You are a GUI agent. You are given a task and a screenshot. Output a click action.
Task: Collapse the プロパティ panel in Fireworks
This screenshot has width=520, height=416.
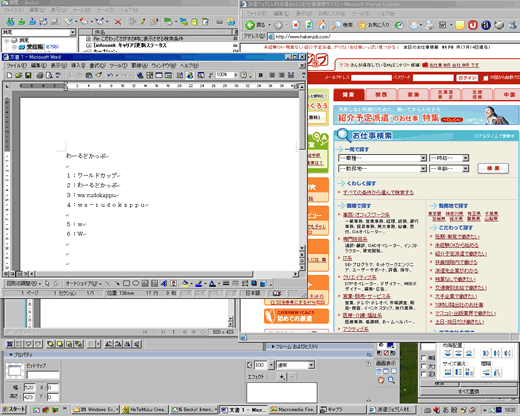point(11,355)
